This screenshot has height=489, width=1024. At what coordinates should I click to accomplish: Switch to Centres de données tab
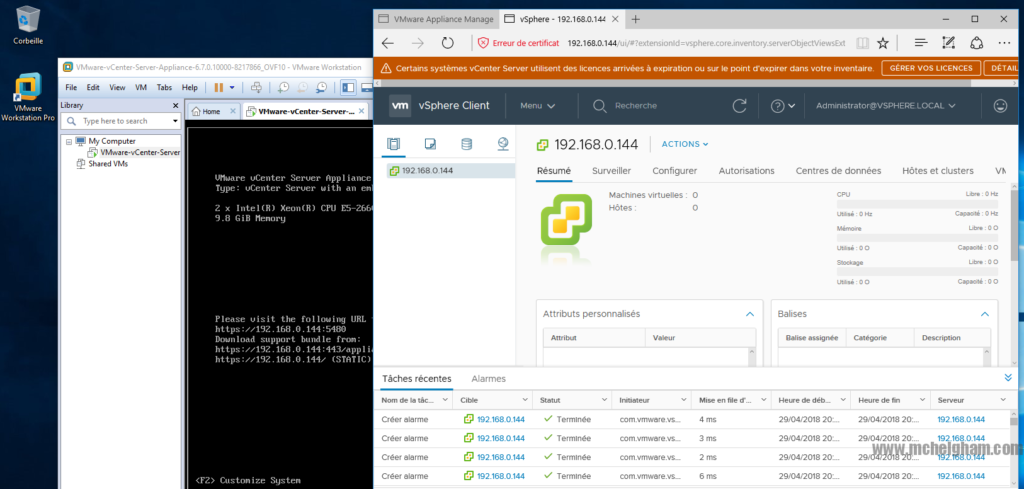tap(838, 171)
